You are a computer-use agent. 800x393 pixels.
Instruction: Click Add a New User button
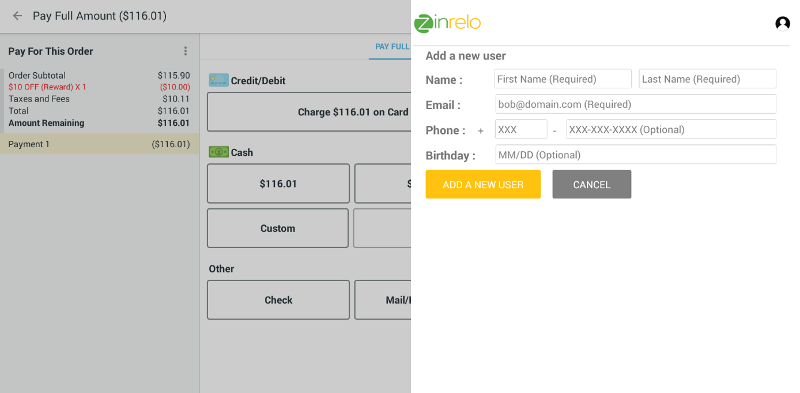click(483, 184)
